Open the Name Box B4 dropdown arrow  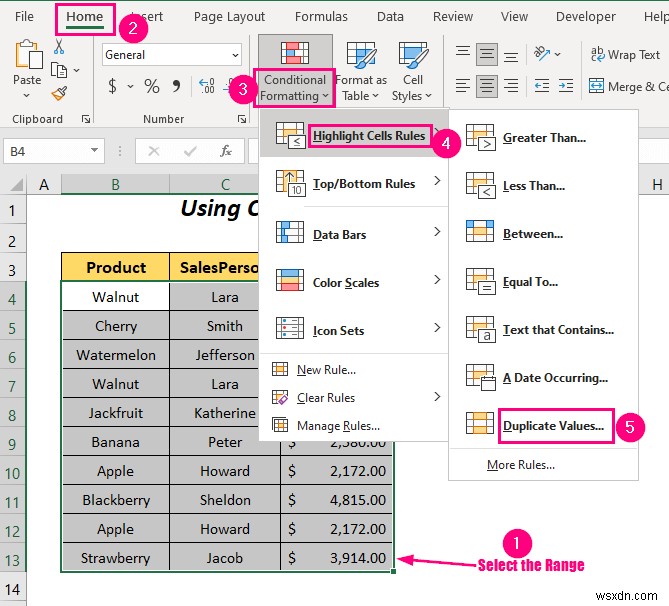click(x=94, y=150)
